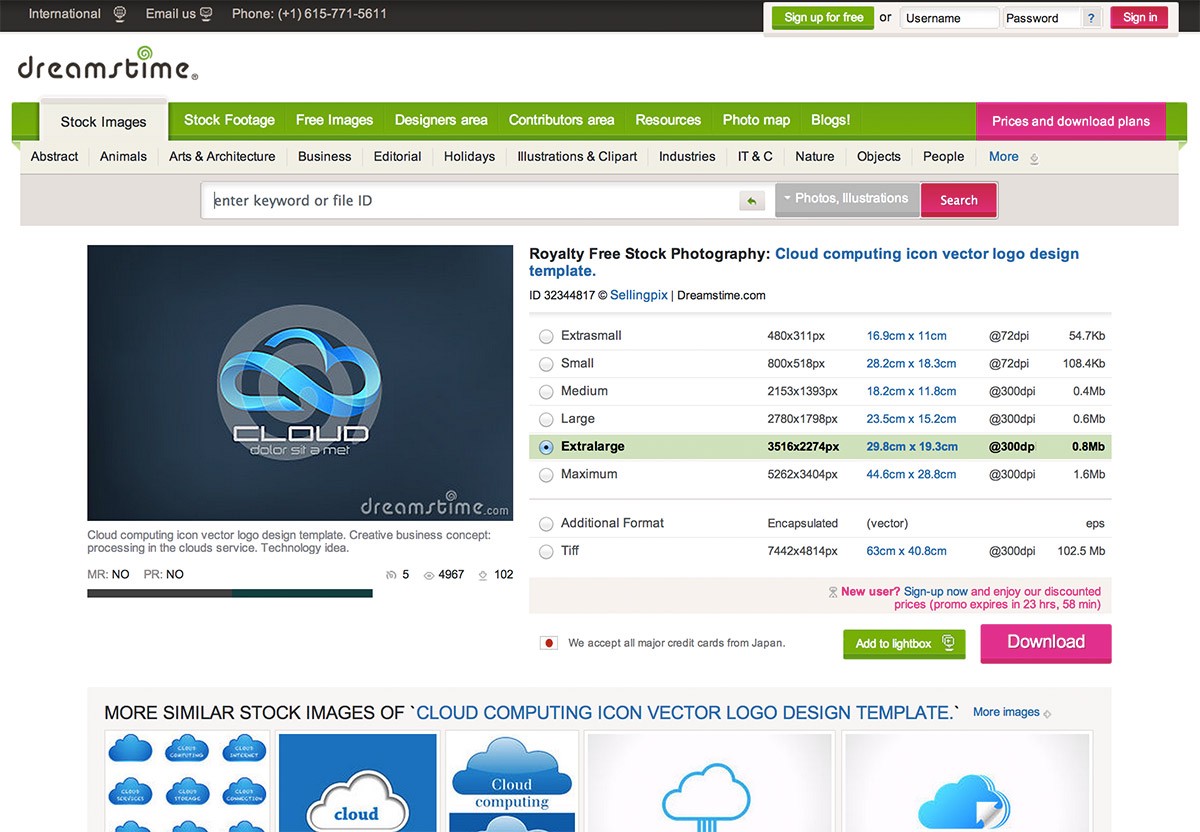Select the Extrasmall size radio button
1200x832 pixels.
pos(546,336)
